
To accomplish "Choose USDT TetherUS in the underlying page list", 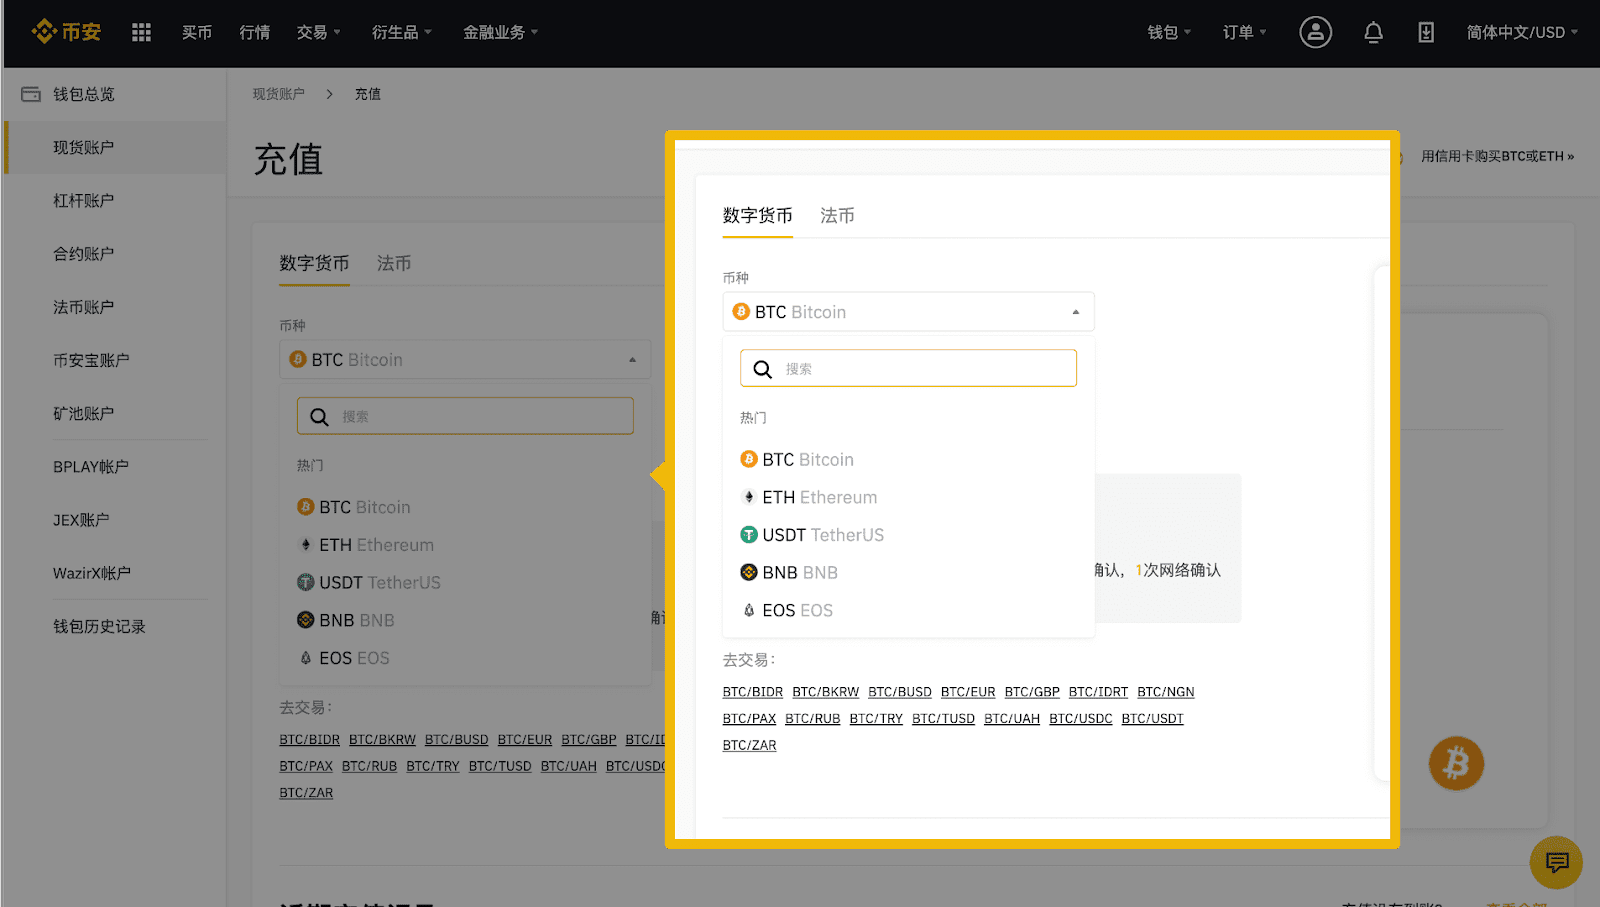I will tap(369, 582).
